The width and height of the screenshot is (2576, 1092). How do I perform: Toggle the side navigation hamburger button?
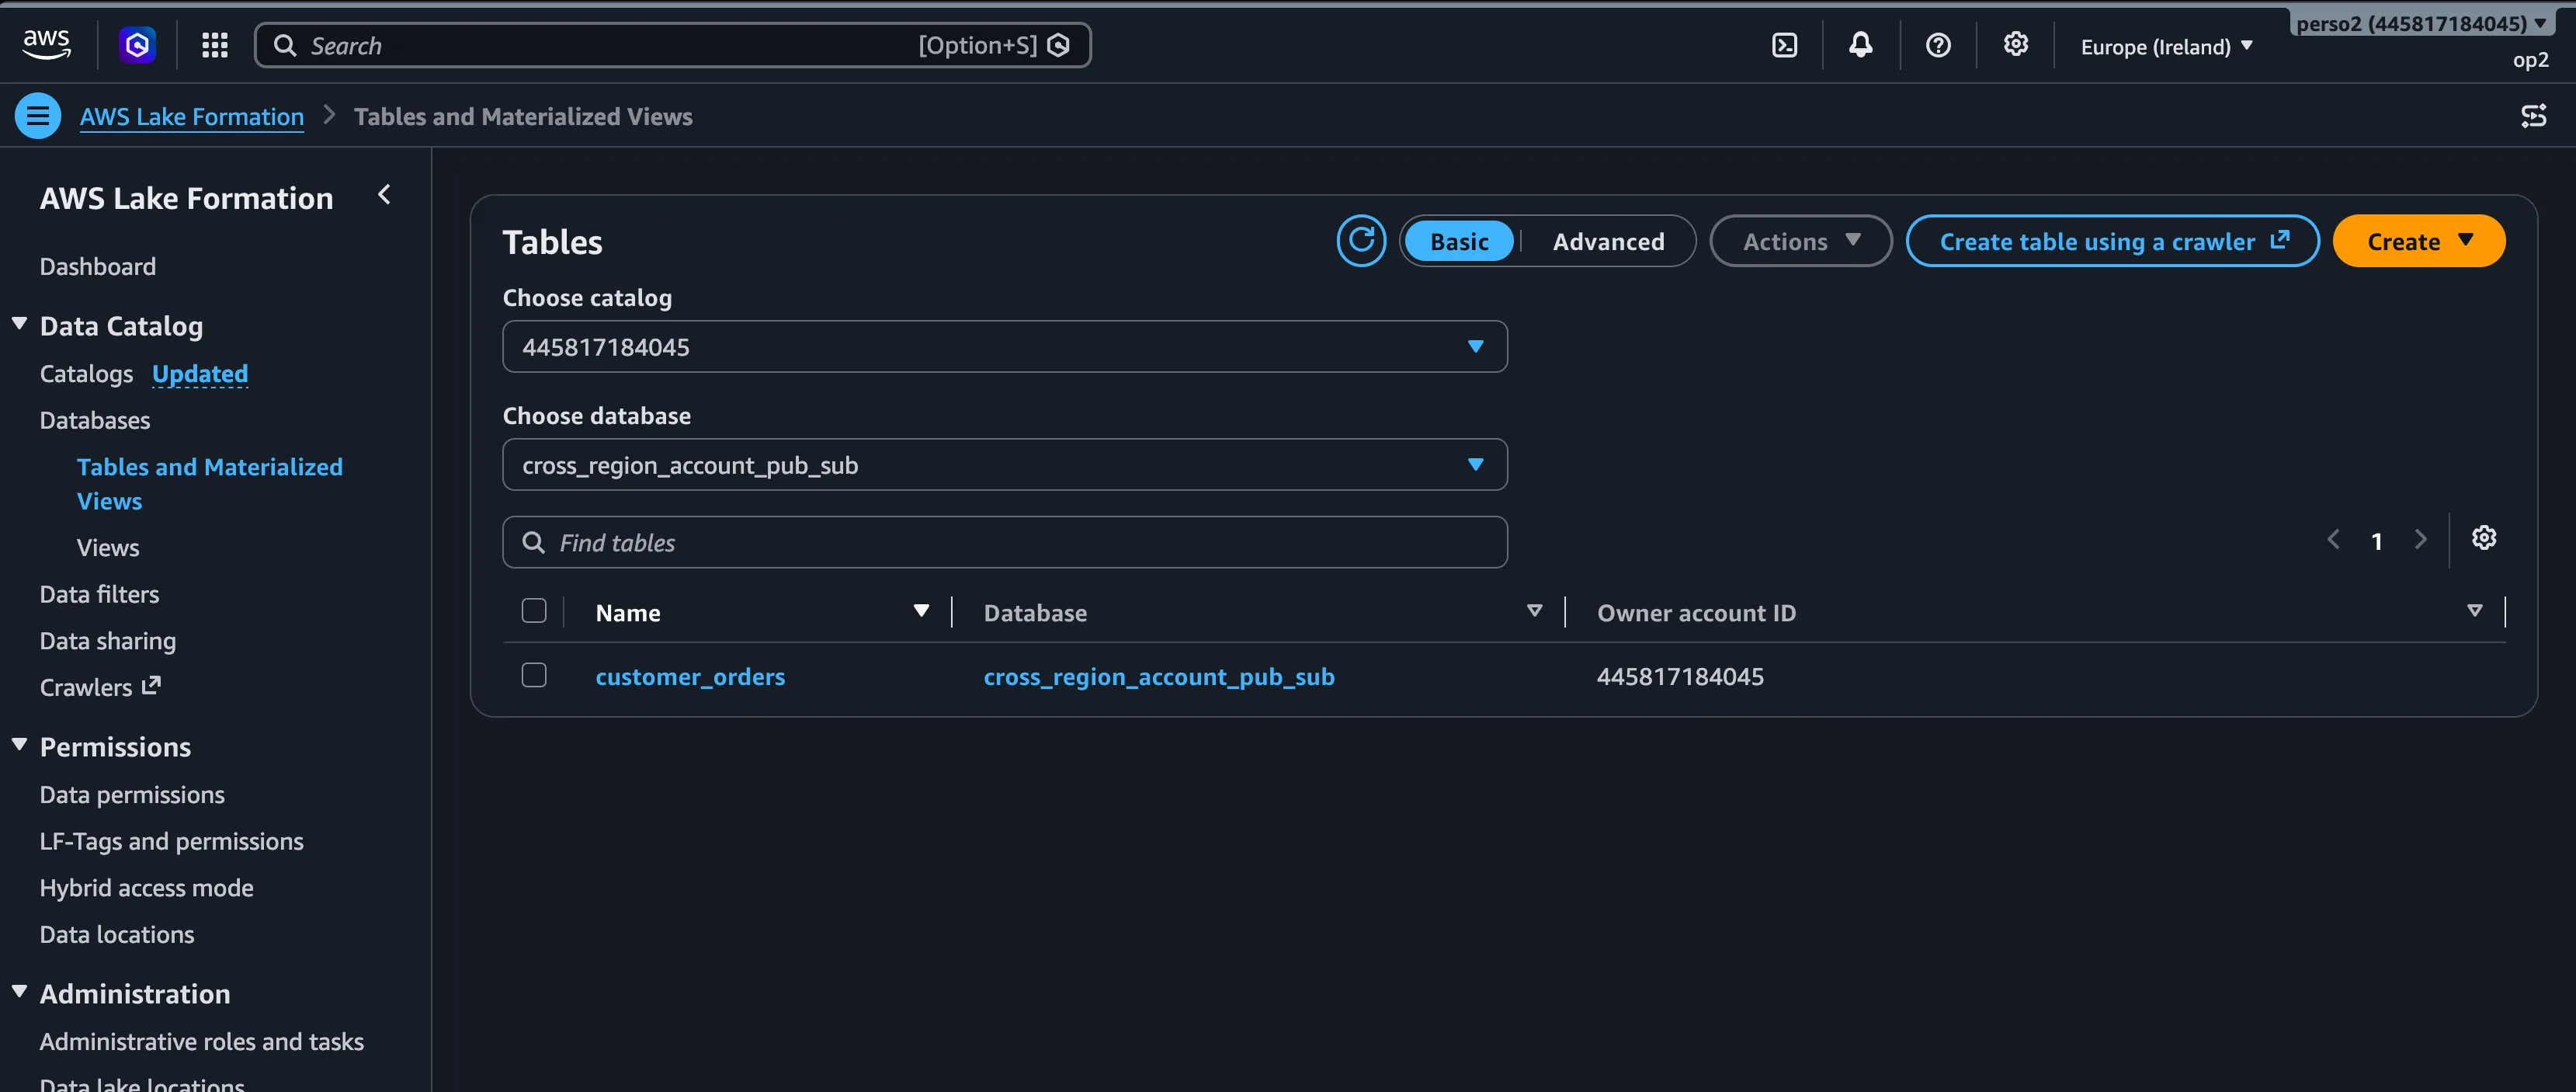[x=38, y=116]
